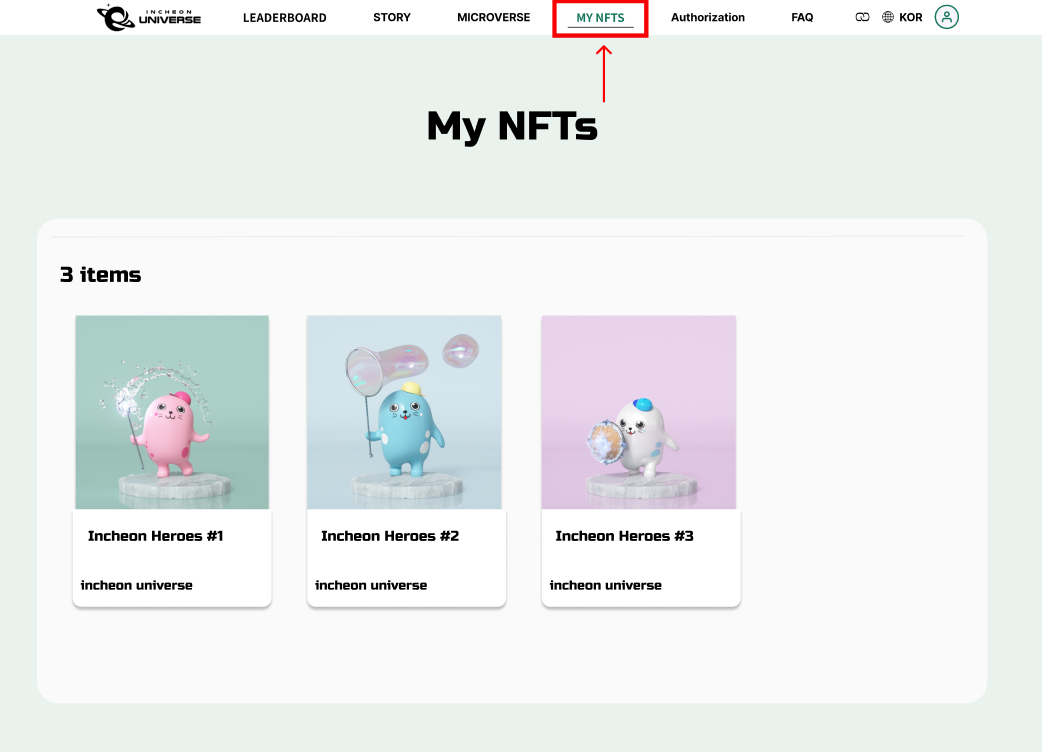1042x752 pixels.
Task: Click the Incheon Universe logo
Action: pos(149,17)
